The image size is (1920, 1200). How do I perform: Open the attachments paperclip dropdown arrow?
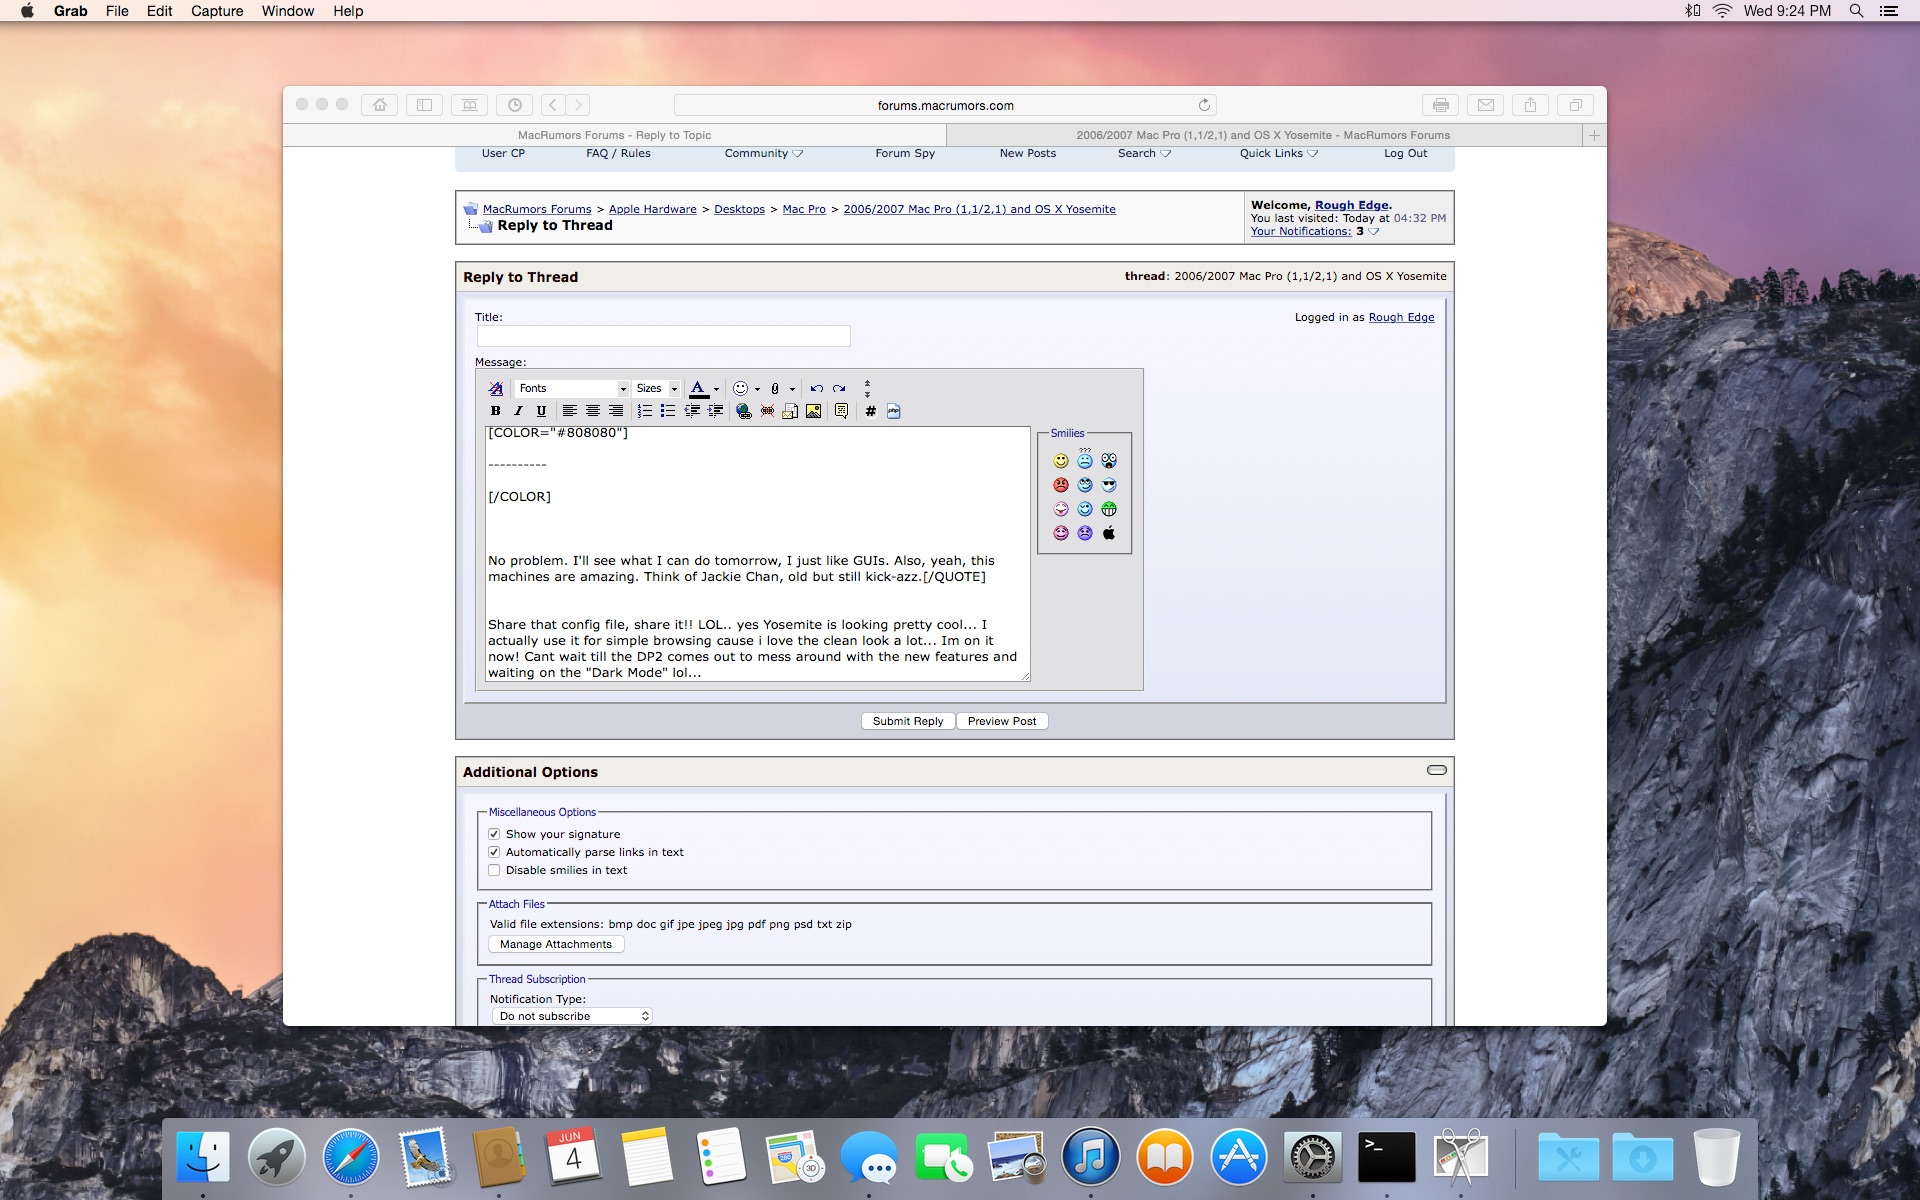(792, 389)
